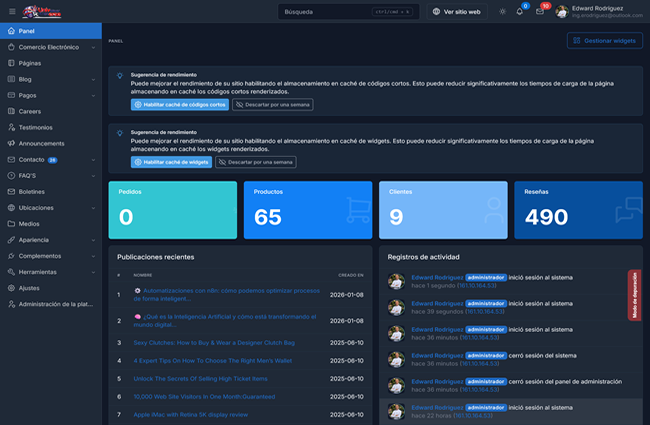This screenshot has height=425, width=650.
Task: Expand Comercio Electrónico chevron
Action: [x=93, y=47]
